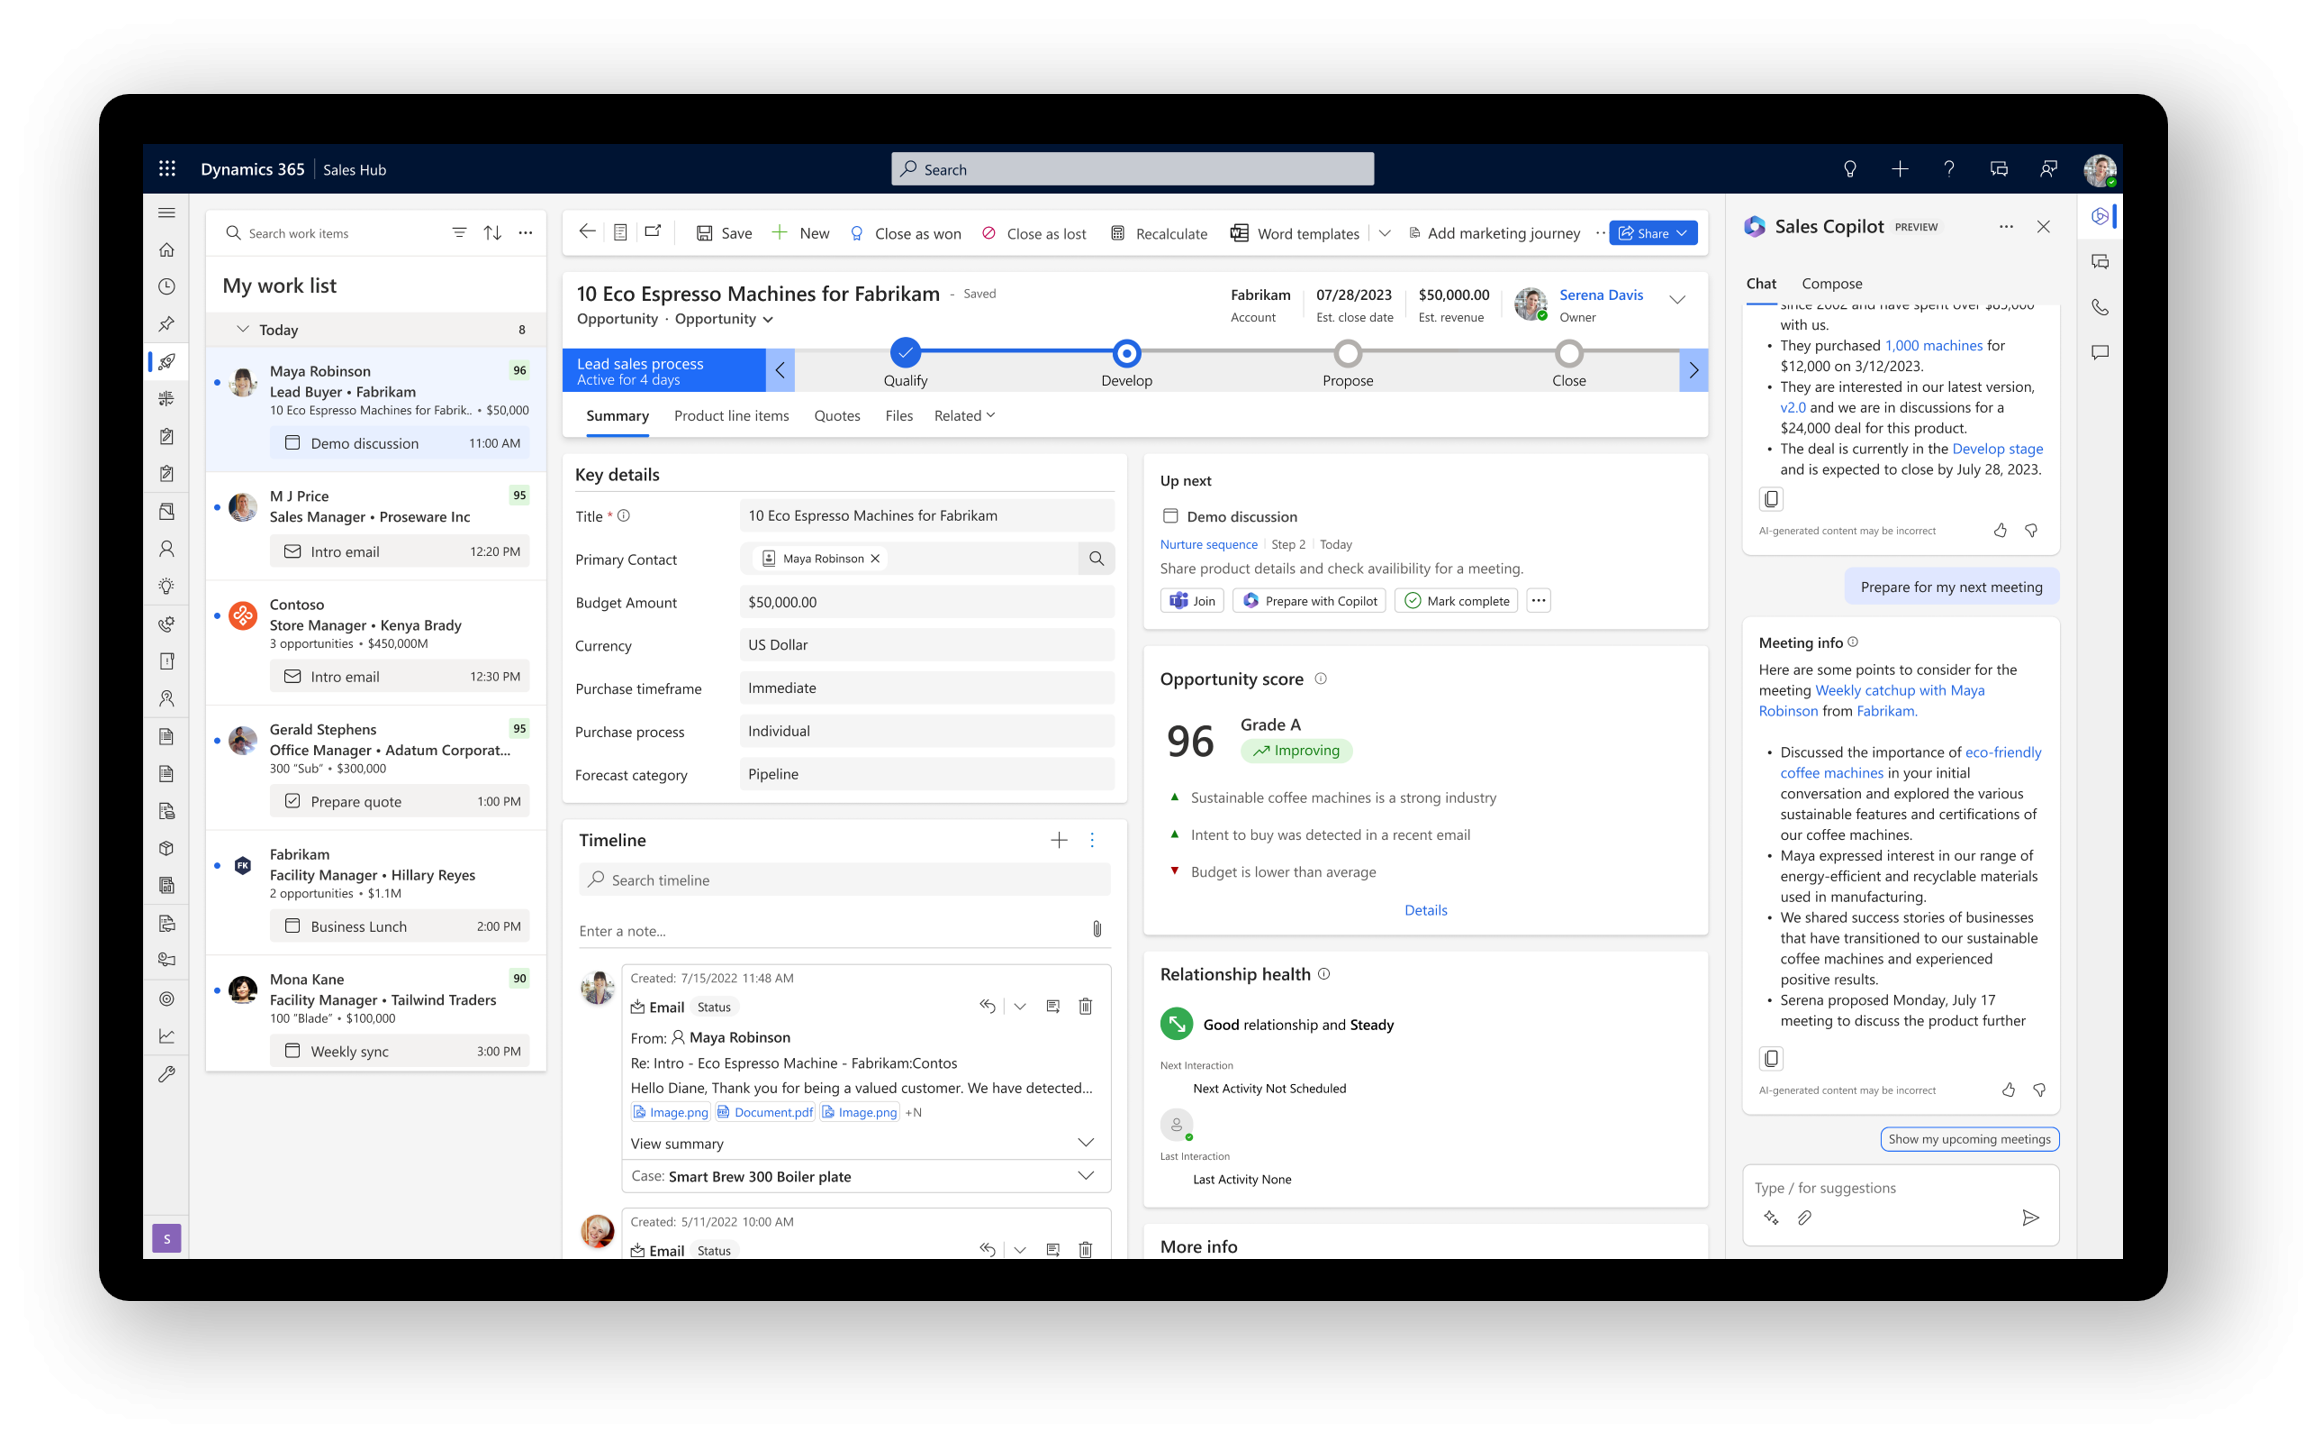Switch to Product line items tab

coord(731,416)
